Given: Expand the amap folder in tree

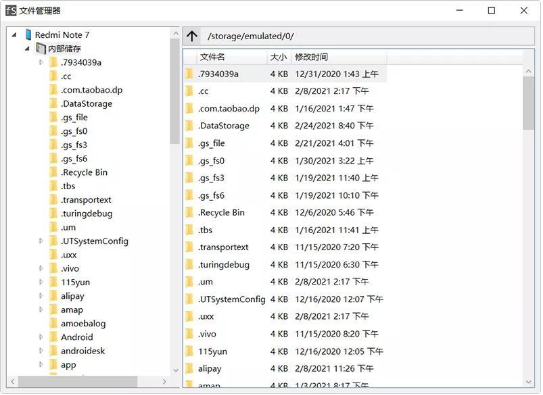Looking at the screenshot, I should pos(41,309).
